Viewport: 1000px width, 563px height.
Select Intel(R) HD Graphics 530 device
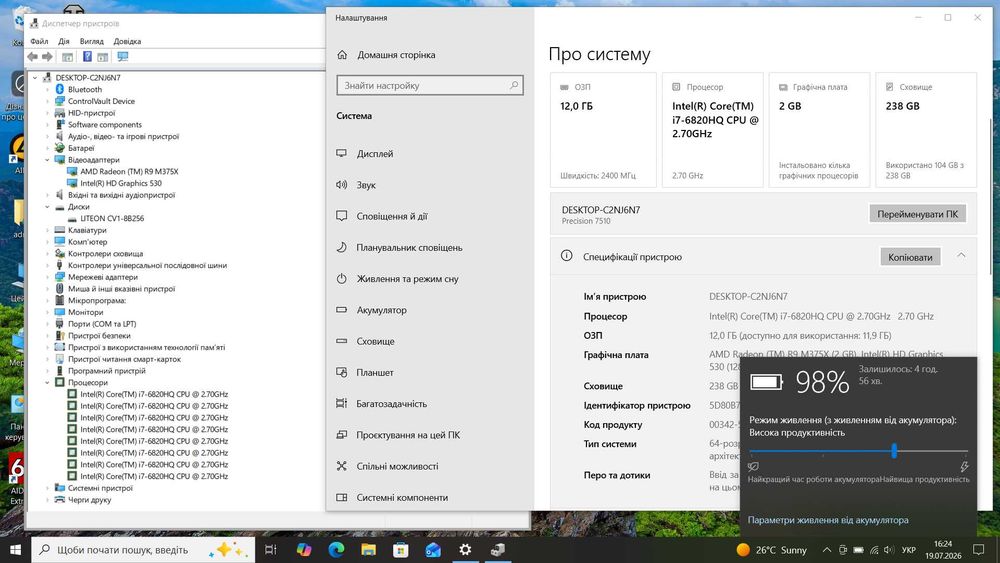pyautogui.click(x=121, y=184)
